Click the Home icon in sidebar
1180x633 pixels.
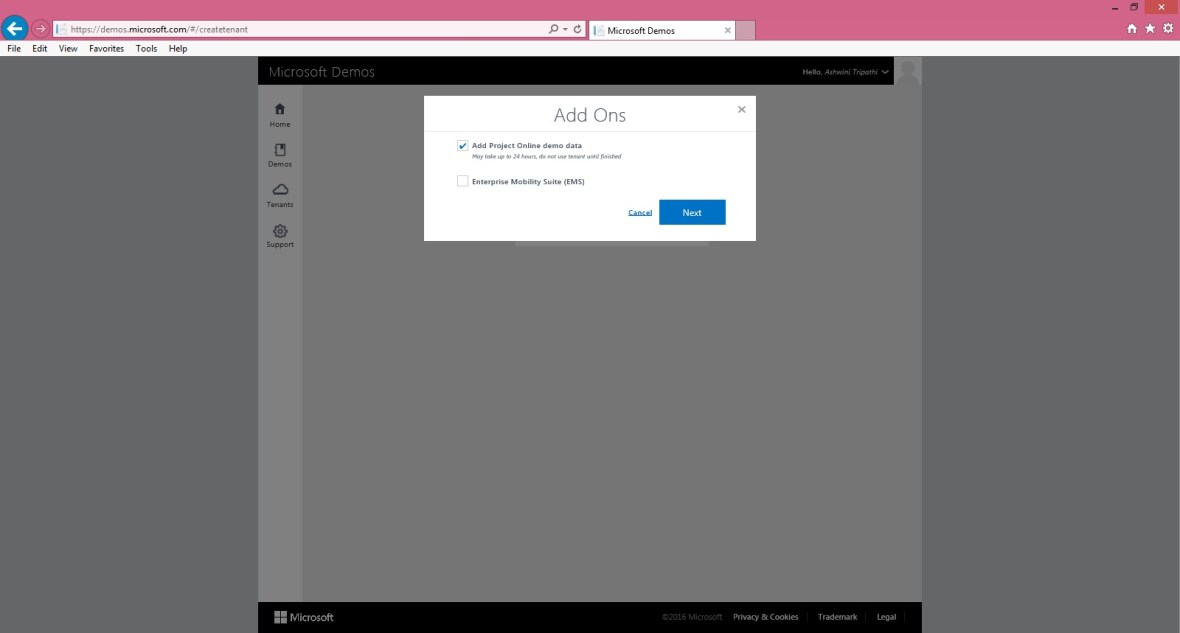[x=280, y=109]
